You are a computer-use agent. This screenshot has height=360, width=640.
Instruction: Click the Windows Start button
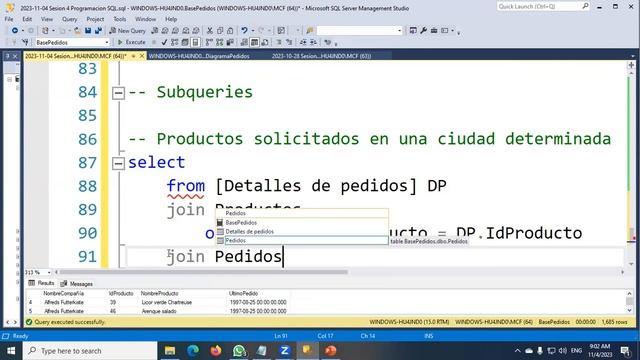pos(11,351)
